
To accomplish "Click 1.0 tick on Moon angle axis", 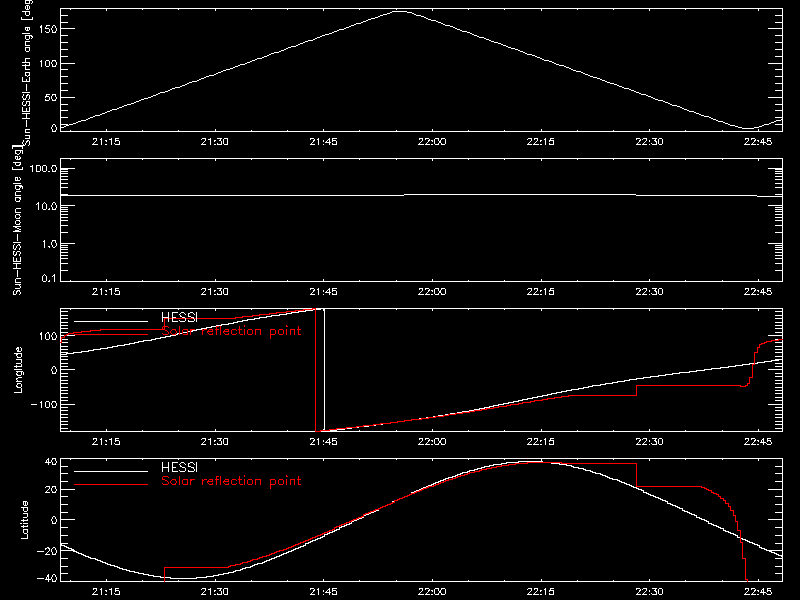I will click(x=49, y=244).
